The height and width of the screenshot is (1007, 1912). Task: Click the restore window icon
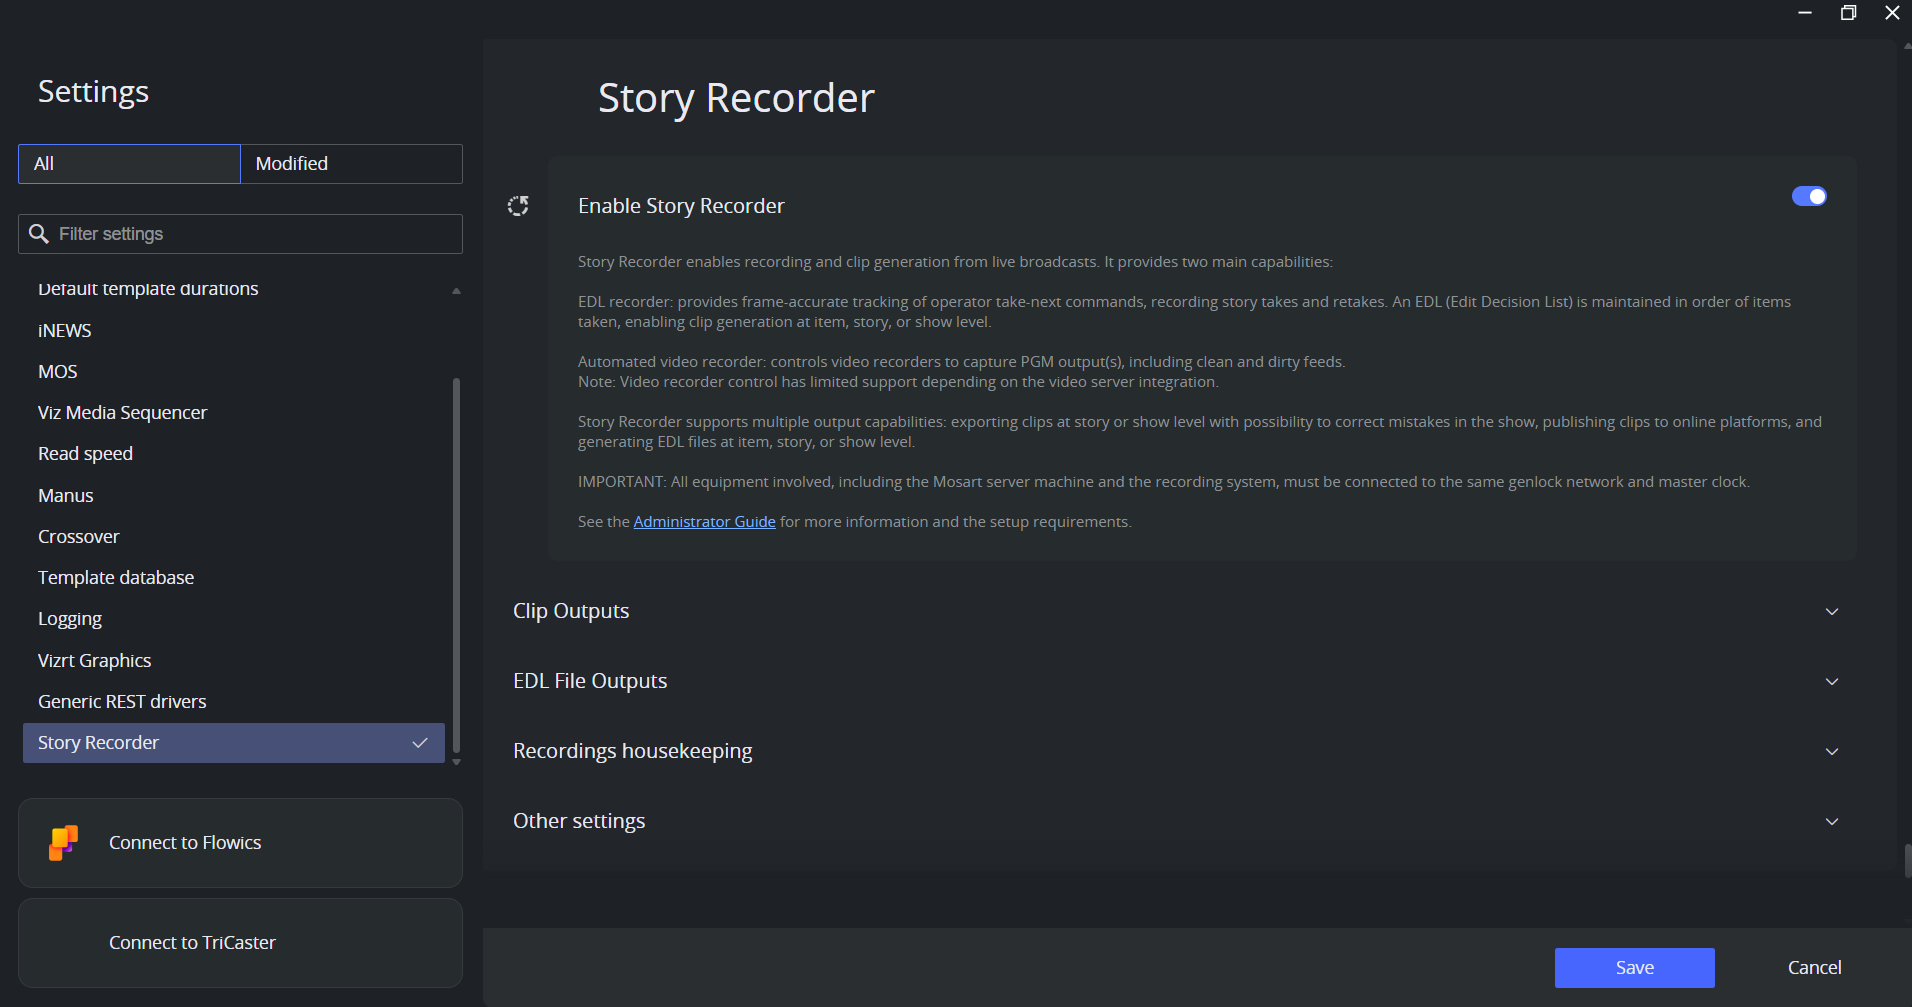tap(1848, 13)
